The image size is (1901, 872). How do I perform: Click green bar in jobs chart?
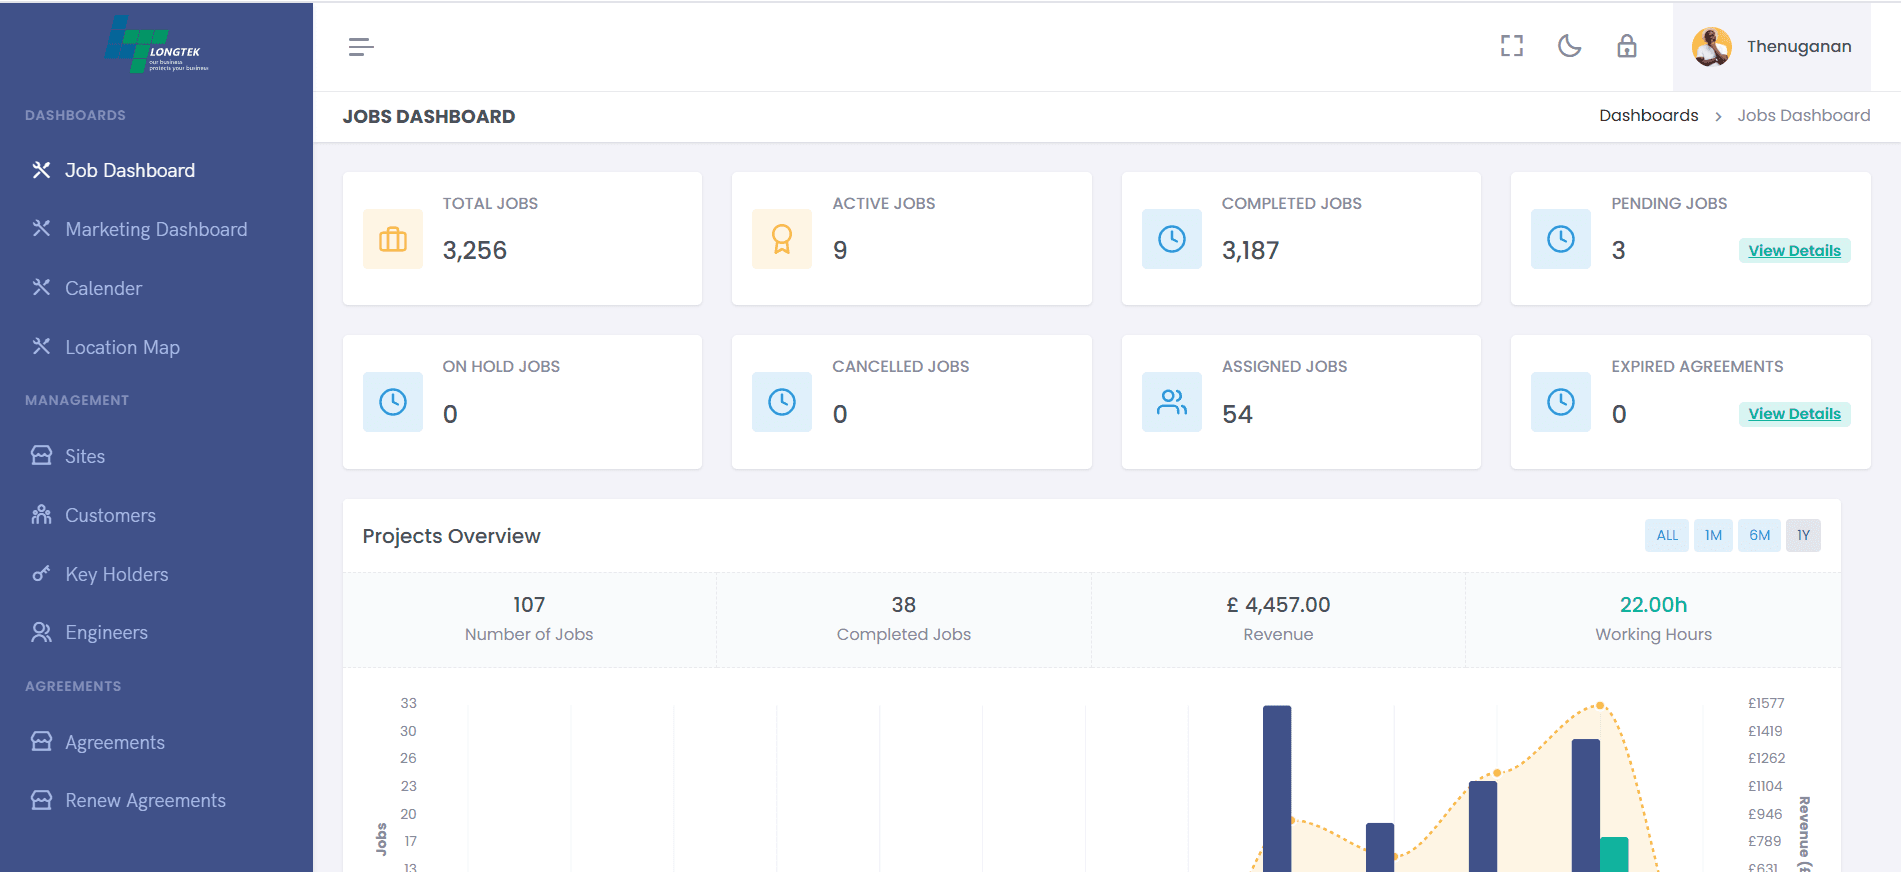(x=1614, y=855)
